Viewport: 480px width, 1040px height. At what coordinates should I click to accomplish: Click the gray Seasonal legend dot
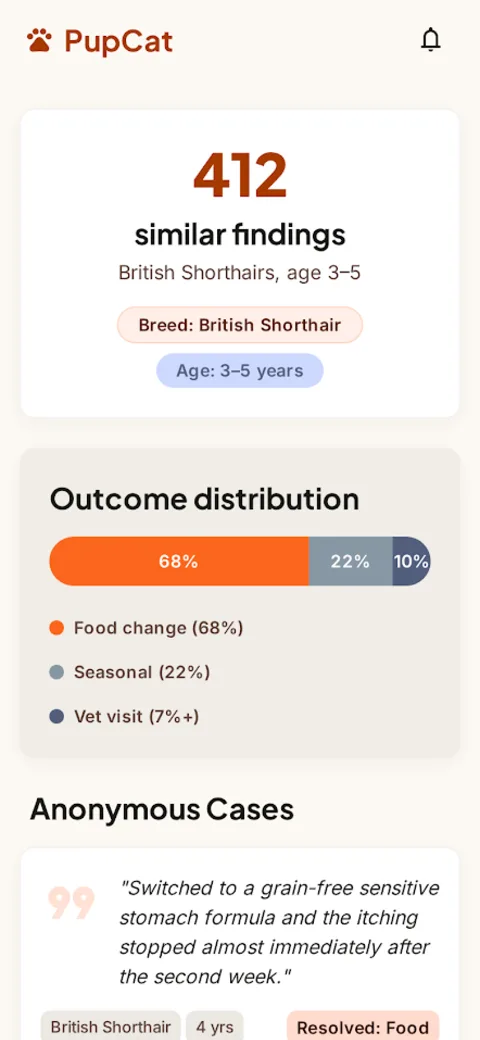[56, 672]
